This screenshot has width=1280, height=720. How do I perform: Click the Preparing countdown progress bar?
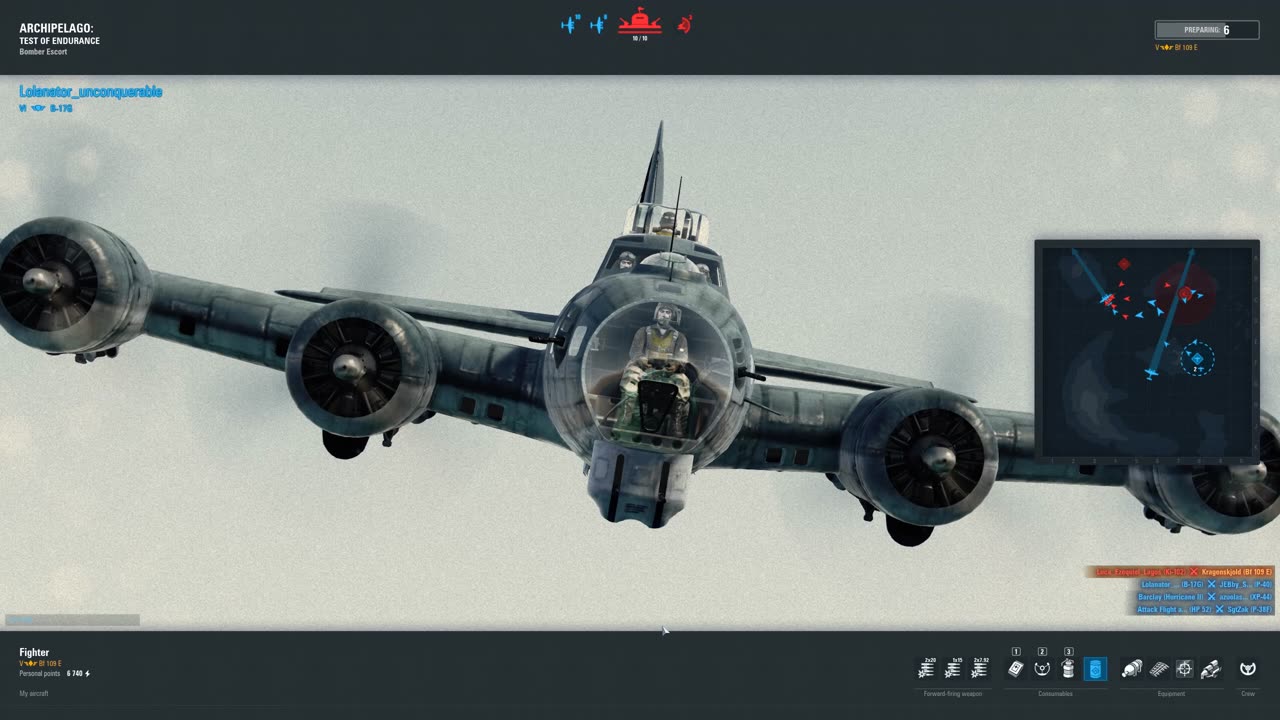[1207, 30]
